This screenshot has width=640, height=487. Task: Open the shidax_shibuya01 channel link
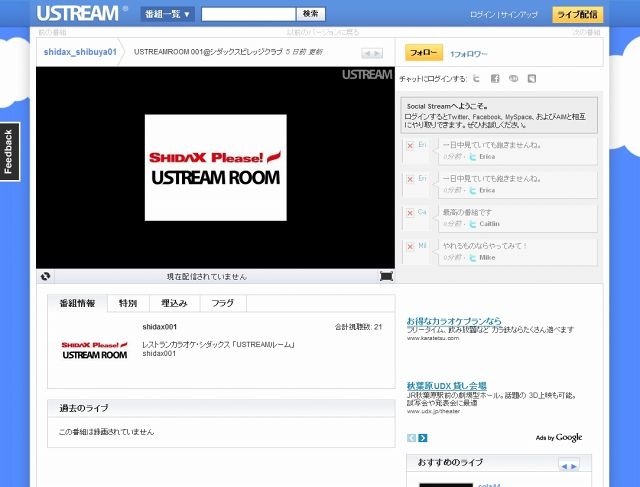[80, 52]
